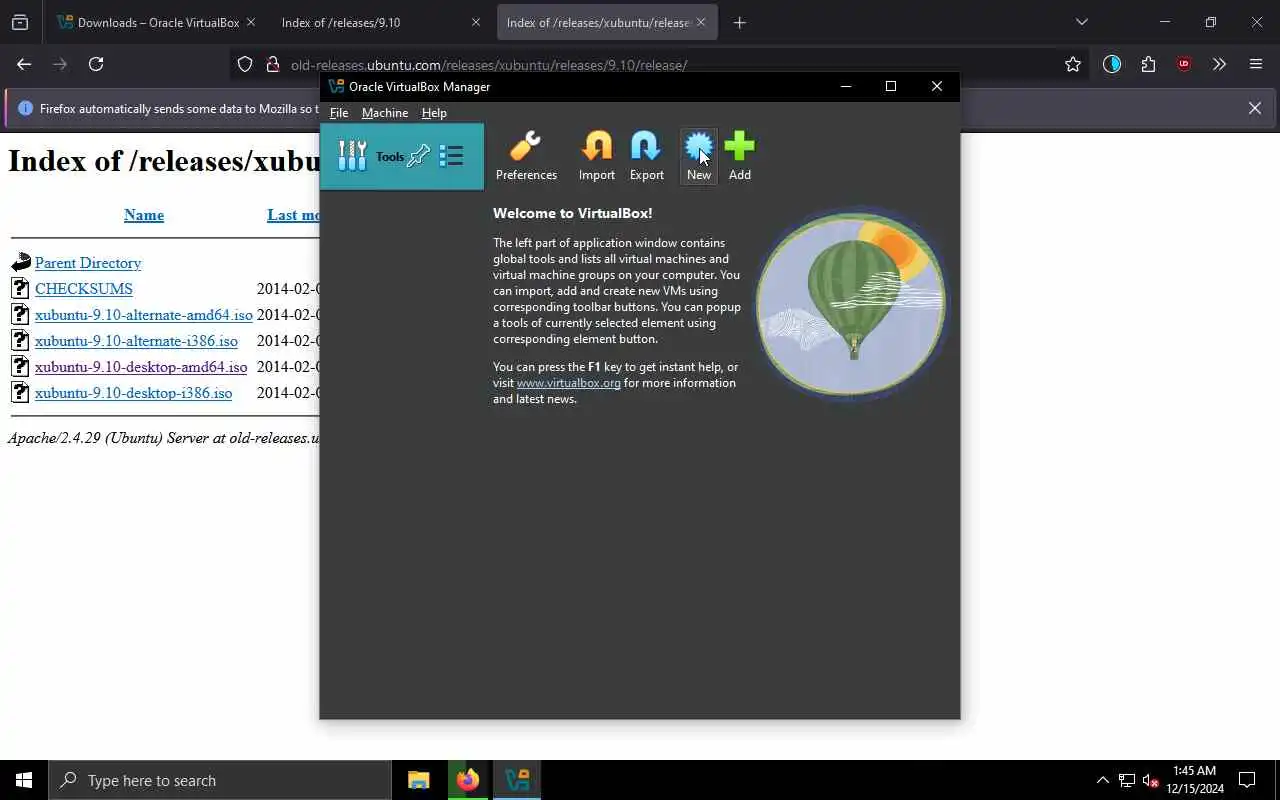This screenshot has height=800, width=1280.
Task: Select the Tools item in VirtualBox
Action: click(x=402, y=156)
